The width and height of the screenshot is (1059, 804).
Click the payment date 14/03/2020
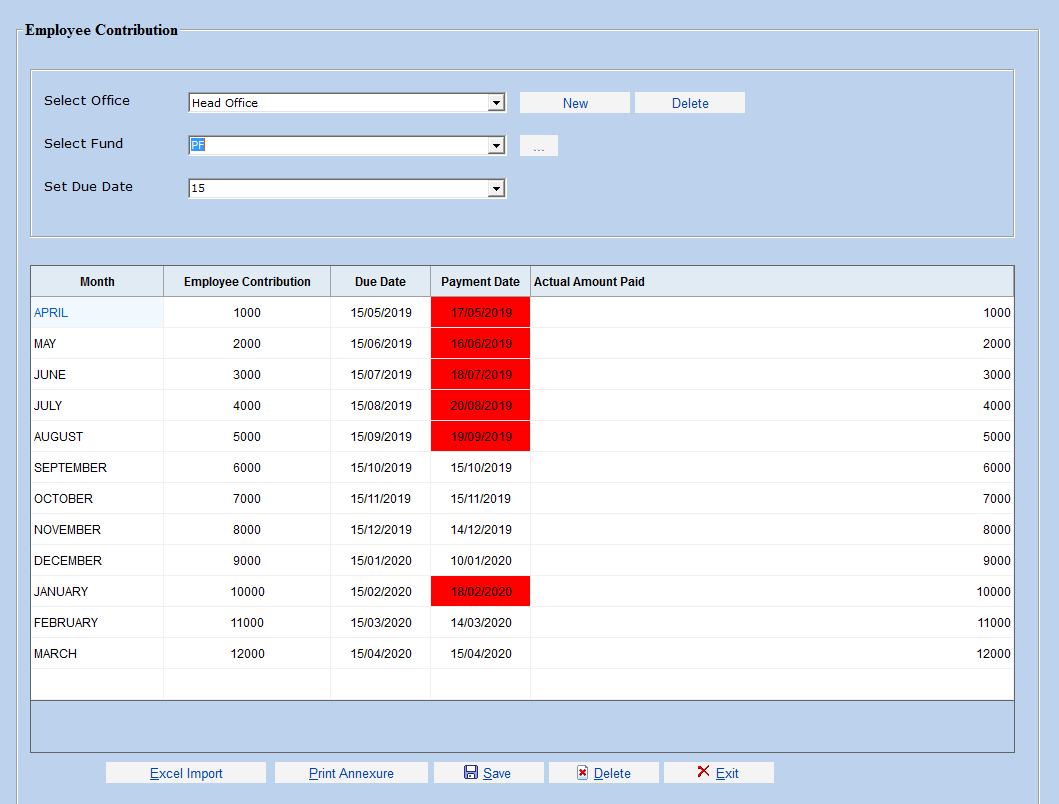click(x=481, y=624)
